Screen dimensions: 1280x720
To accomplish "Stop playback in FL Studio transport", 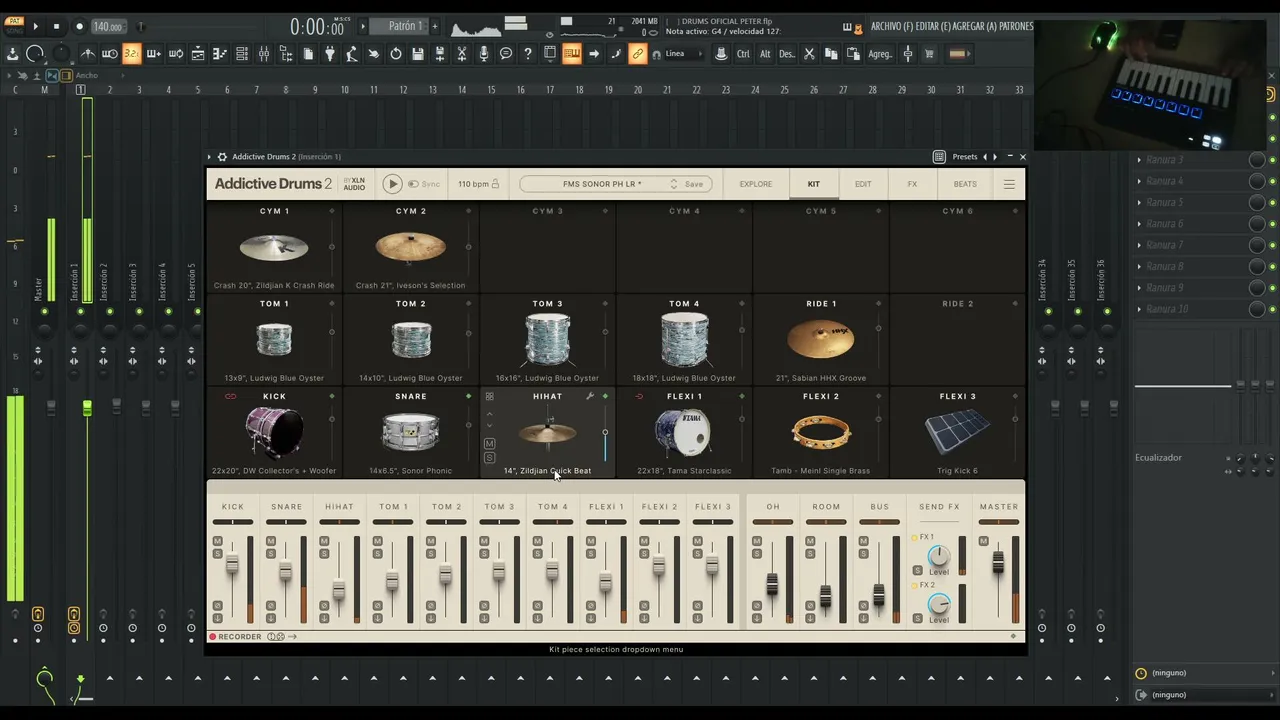I will click(56, 27).
